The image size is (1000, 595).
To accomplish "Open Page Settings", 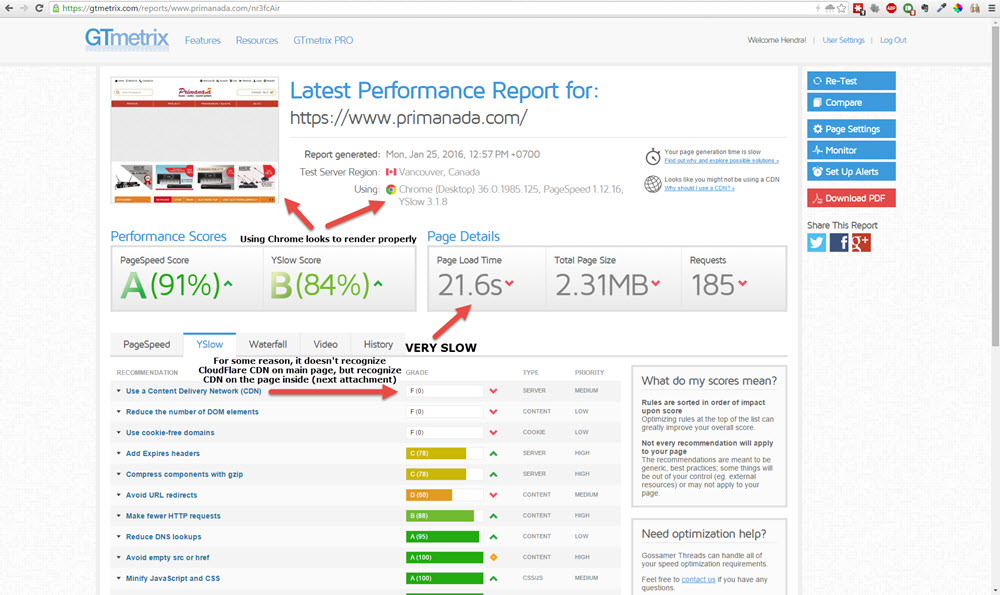I will pos(851,129).
